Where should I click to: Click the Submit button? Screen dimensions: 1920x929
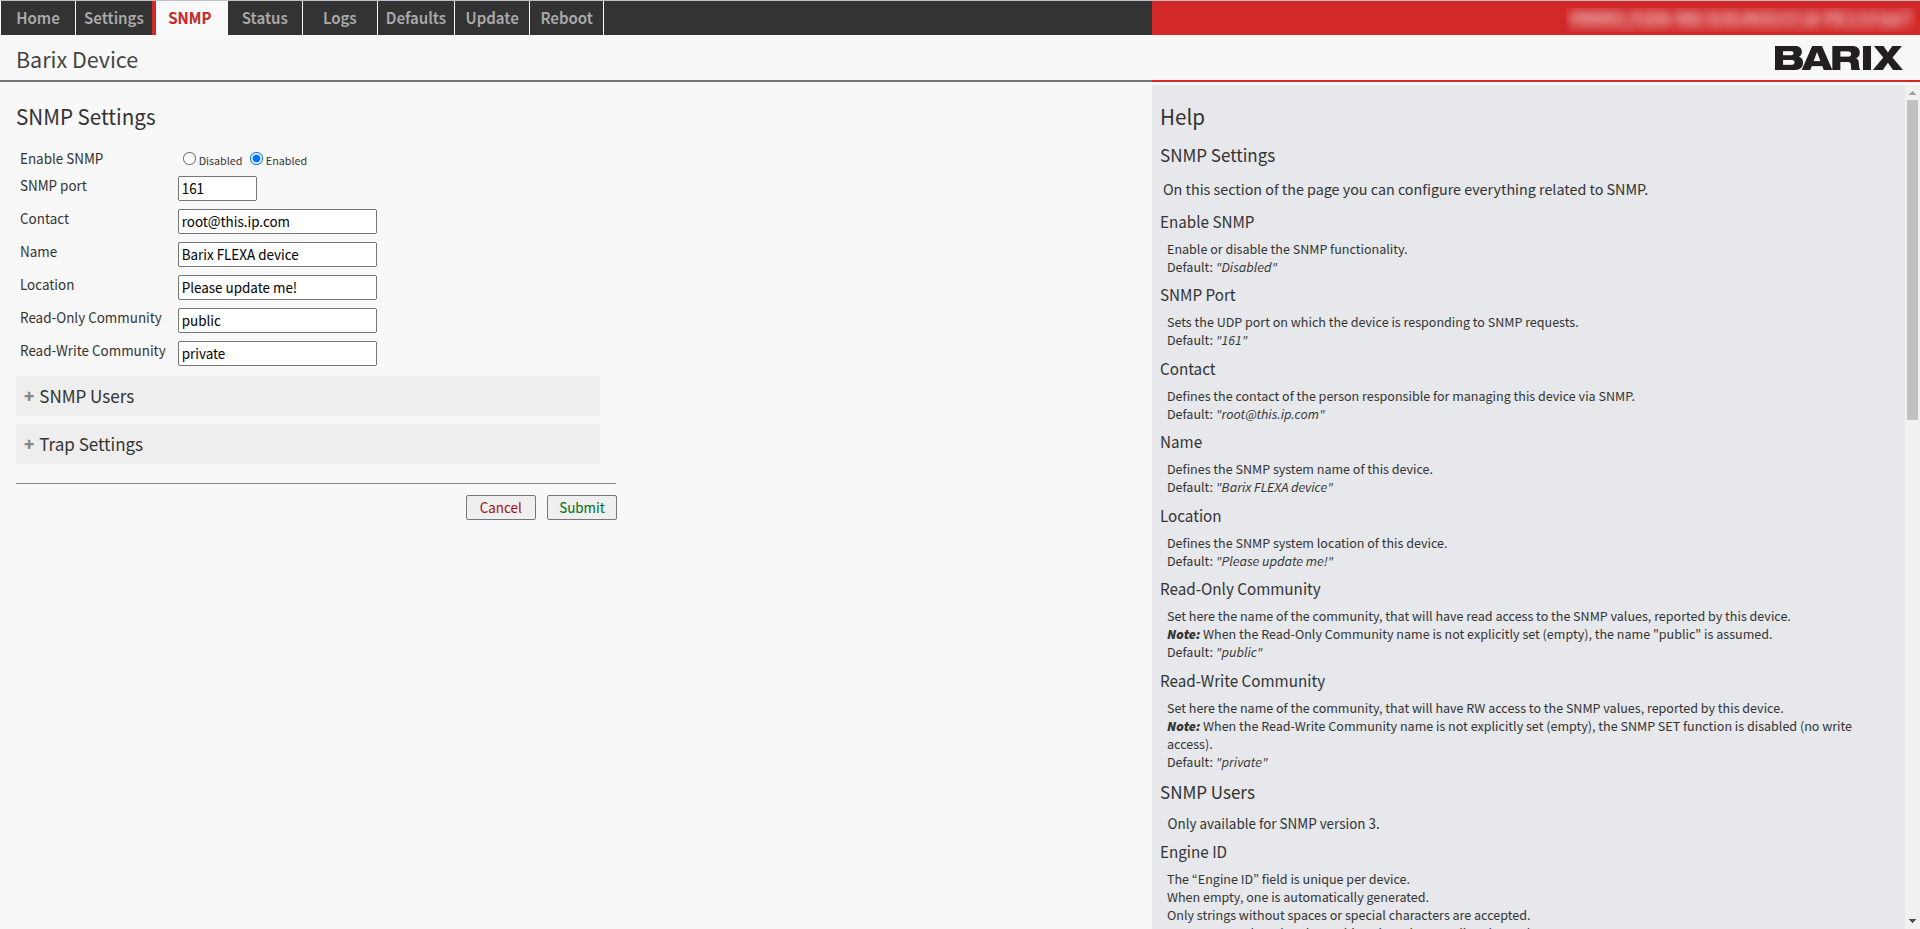coord(581,507)
